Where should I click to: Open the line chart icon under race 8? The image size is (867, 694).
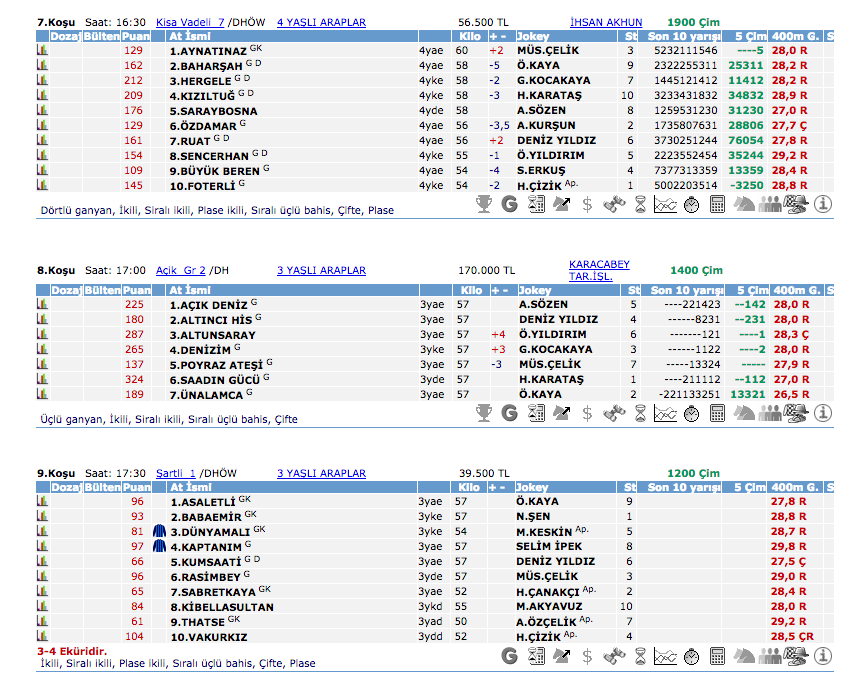pyautogui.click(x=665, y=412)
